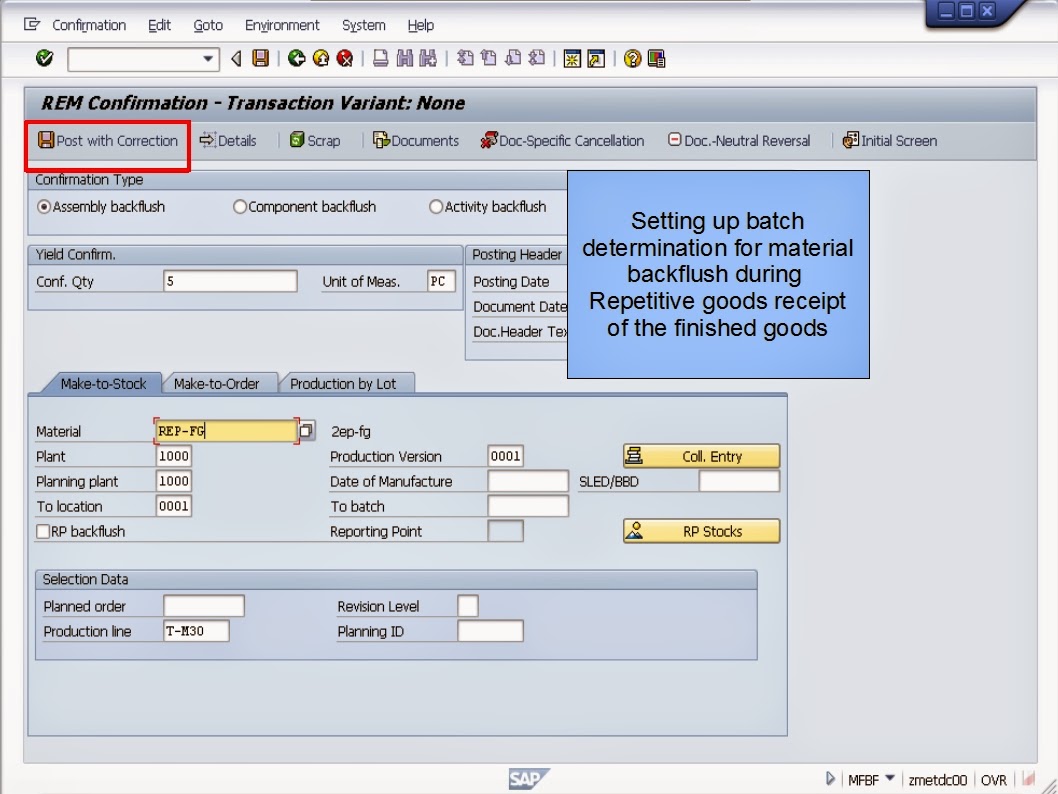The image size is (1058, 794).
Task: Expand the status bar with the arrow button
Action: pyautogui.click(x=831, y=778)
